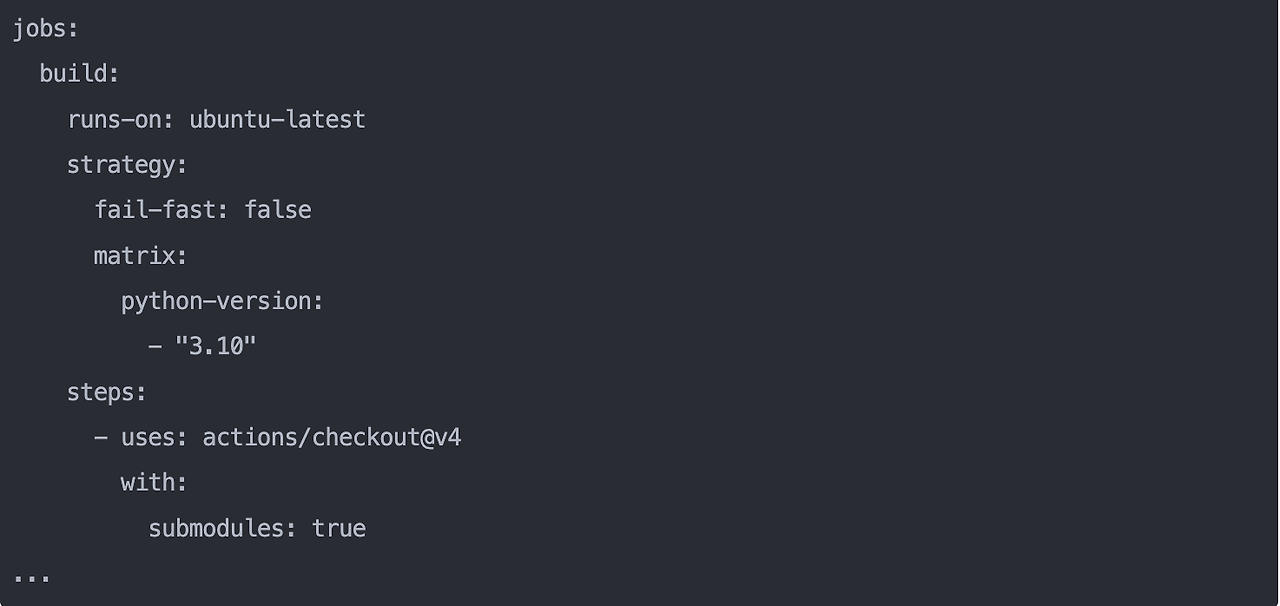Click the "3.10" version string
The image size is (1280, 606).
point(216,347)
